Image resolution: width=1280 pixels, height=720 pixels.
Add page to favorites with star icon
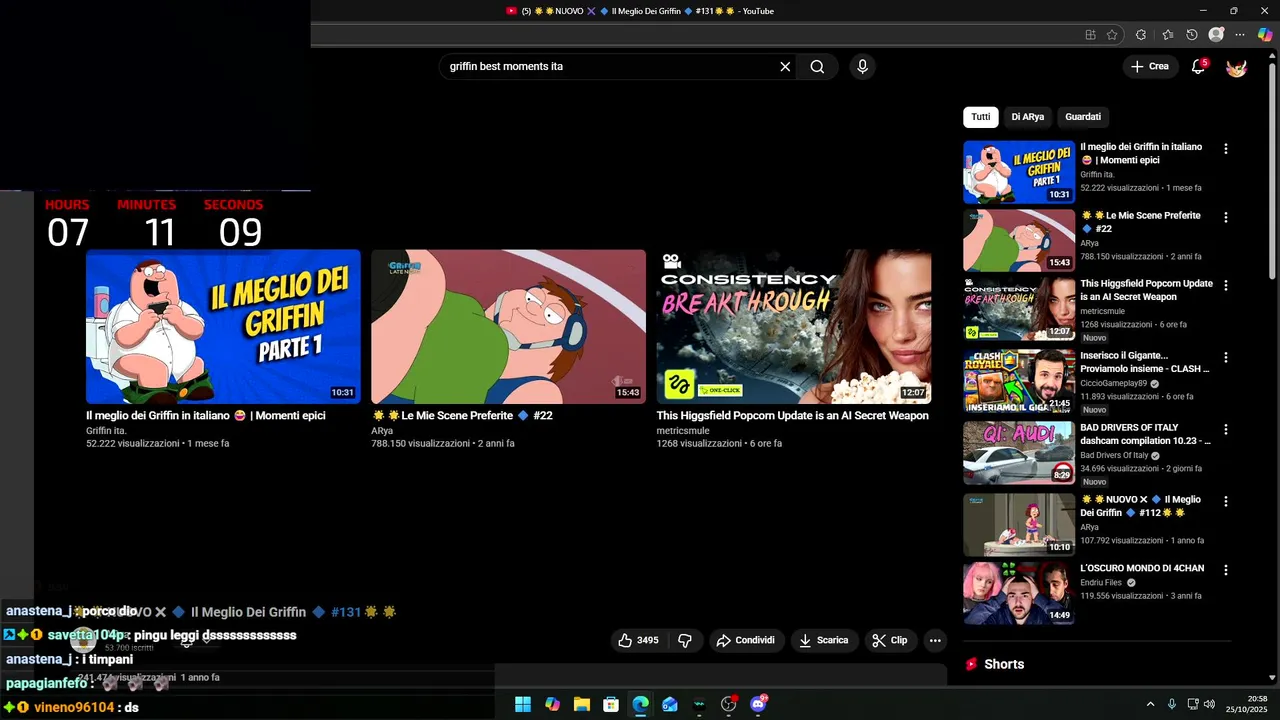[x=1112, y=35]
